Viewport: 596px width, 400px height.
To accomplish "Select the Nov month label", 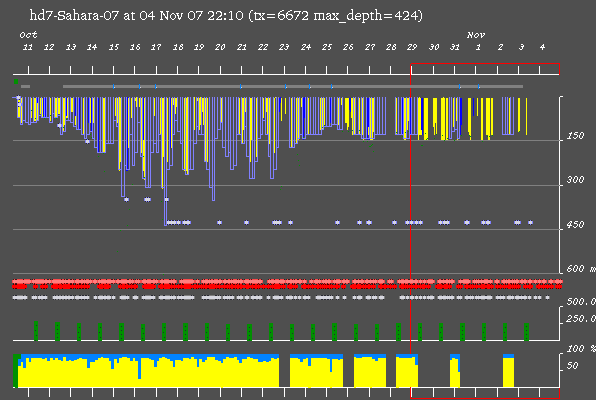I will (x=476, y=35).
